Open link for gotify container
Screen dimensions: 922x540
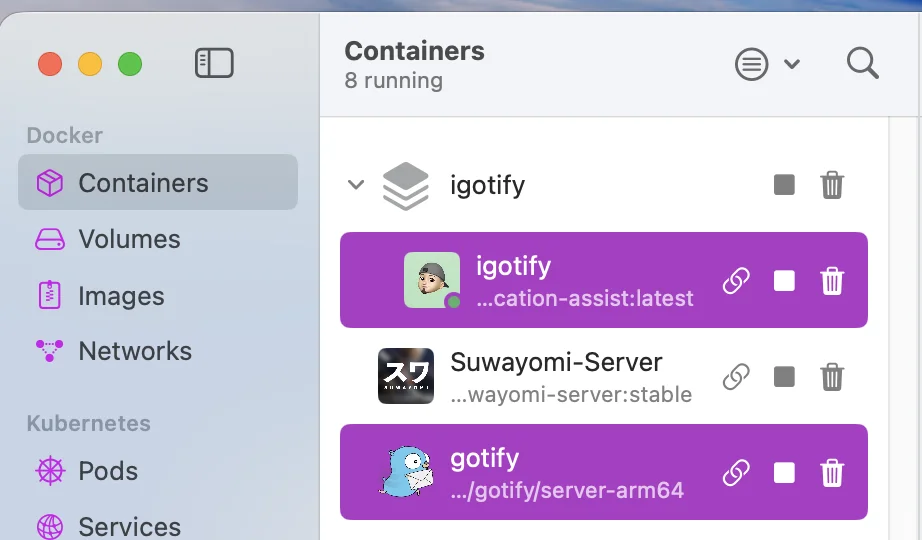coord(736,473)
